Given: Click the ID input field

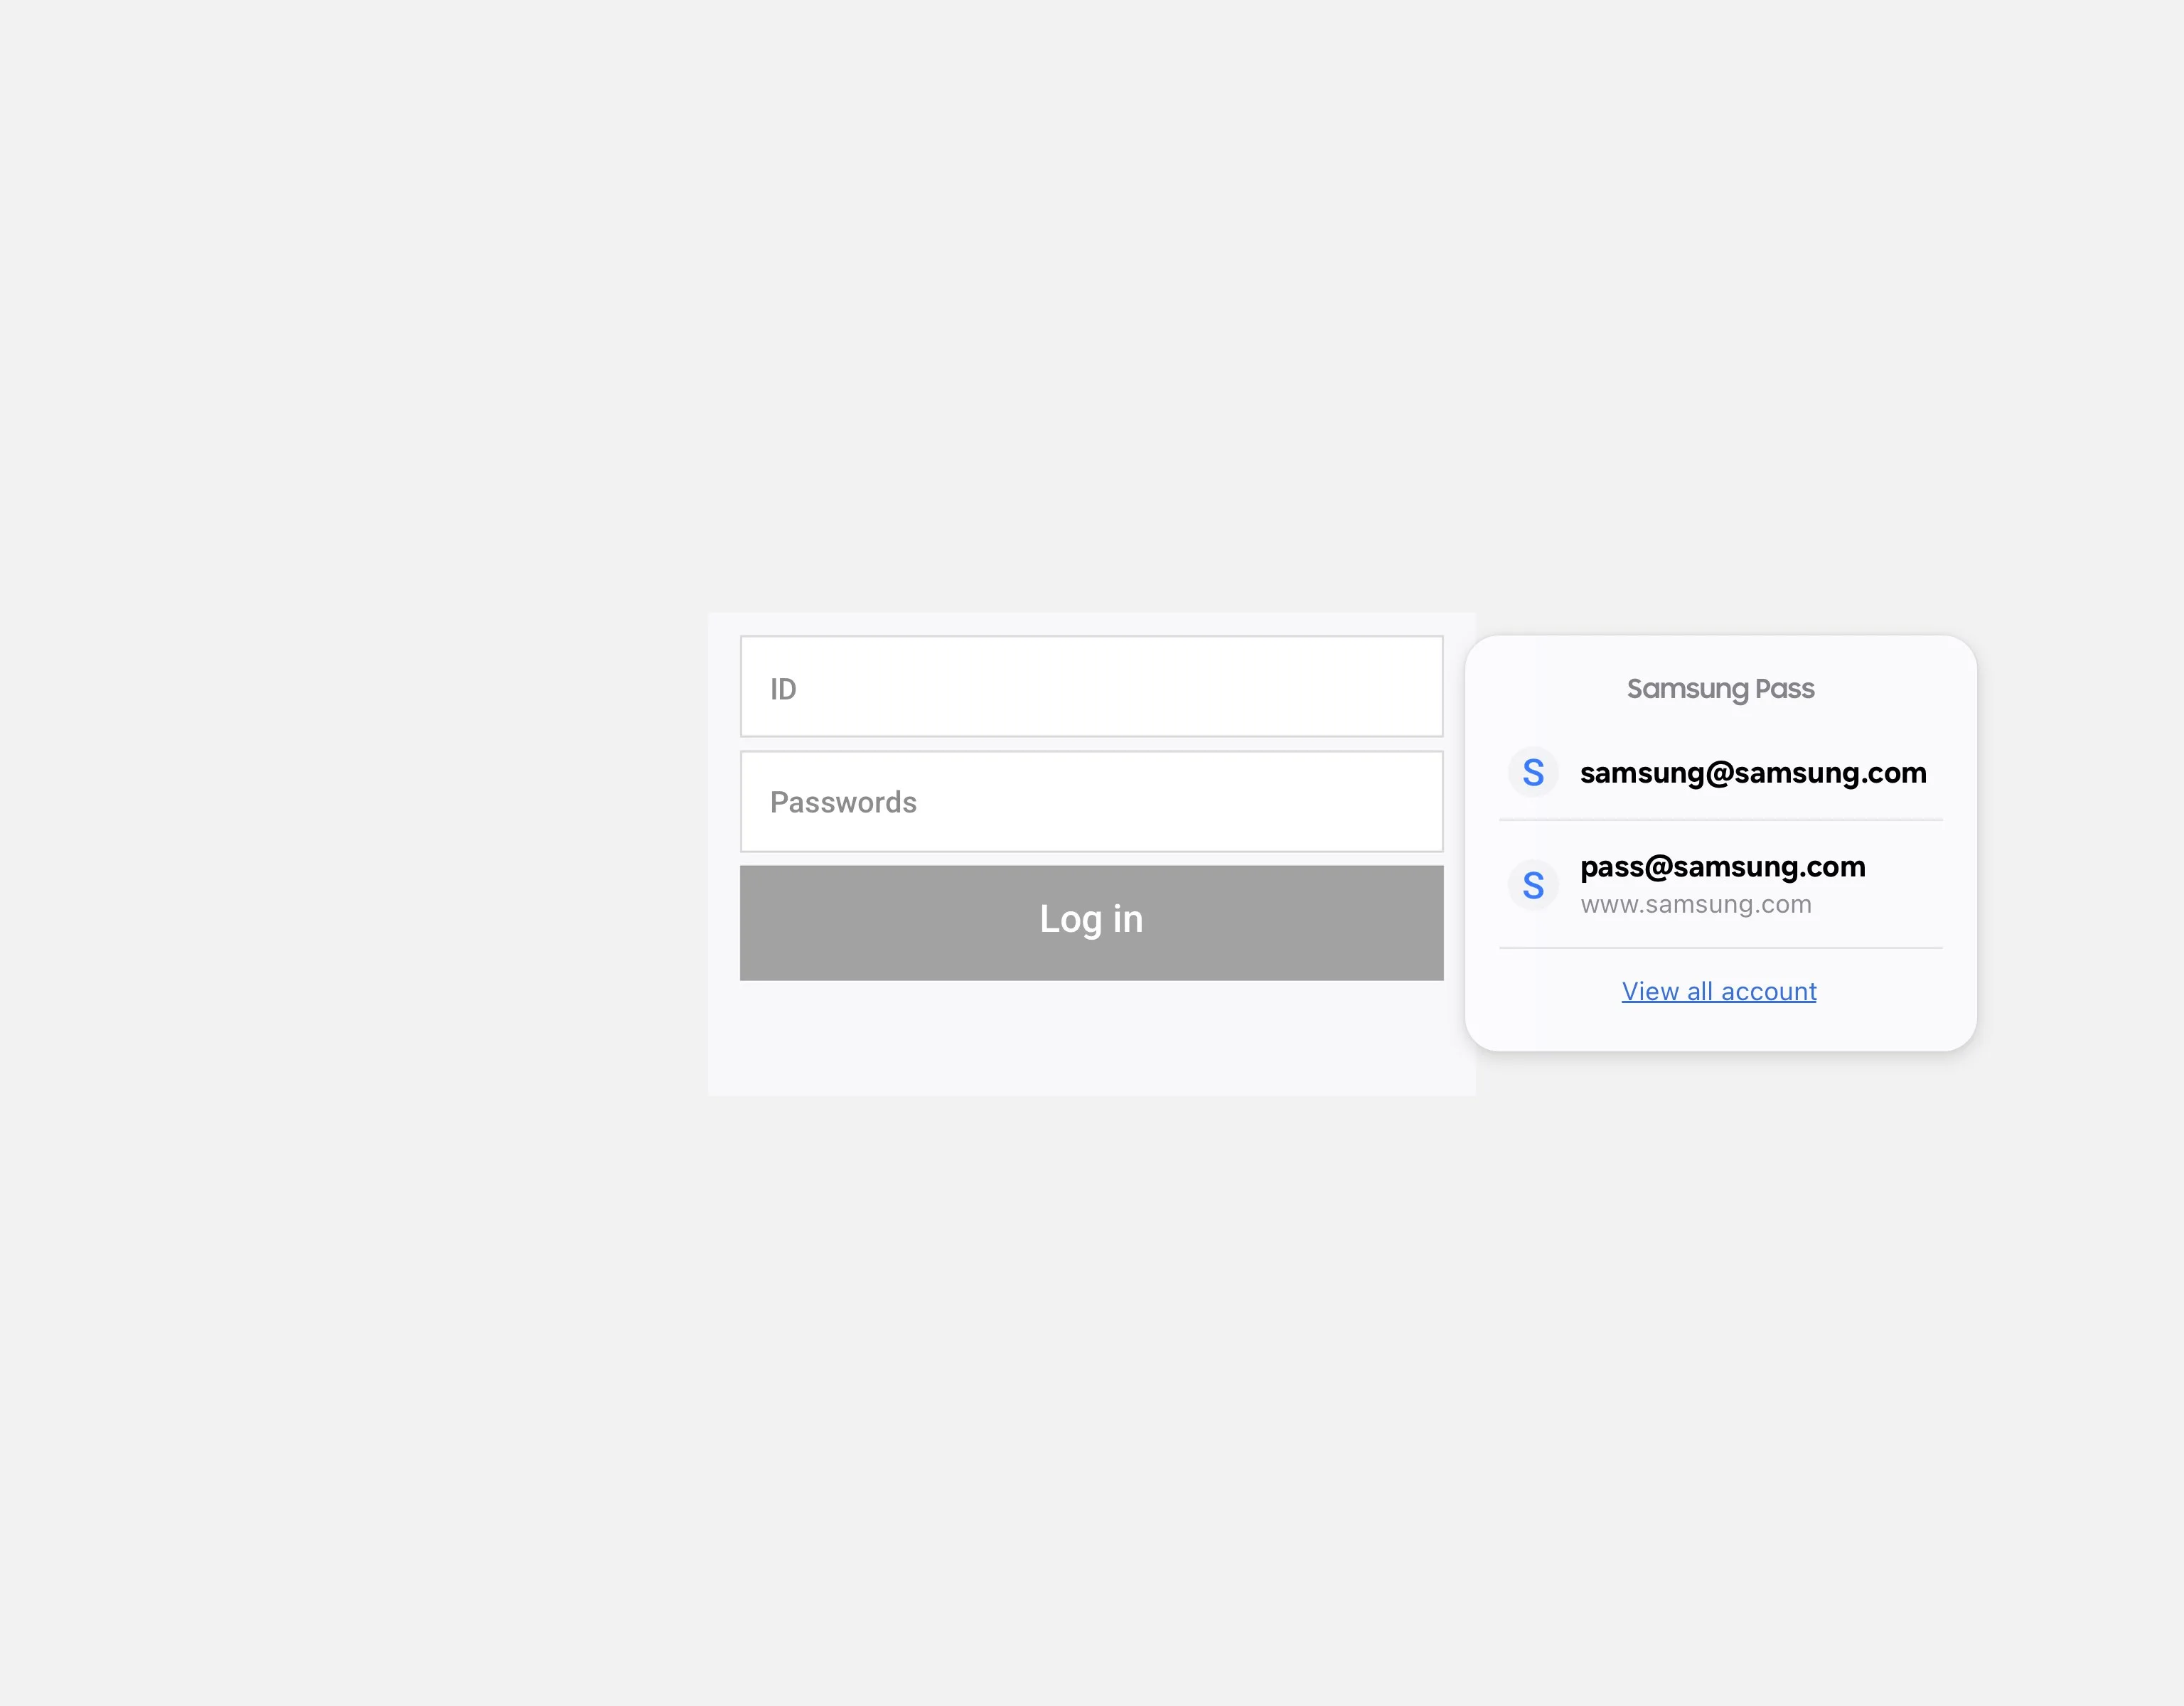Looking at the screenshot, I should click(x=1091, y=687).
